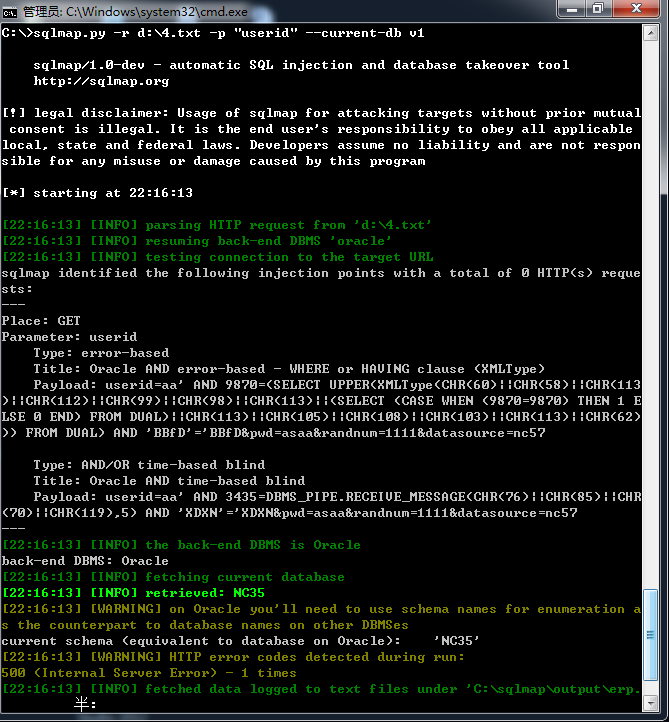Click the 'current schema' result line
The image size is (669, 722).
(x=240, y=641)
